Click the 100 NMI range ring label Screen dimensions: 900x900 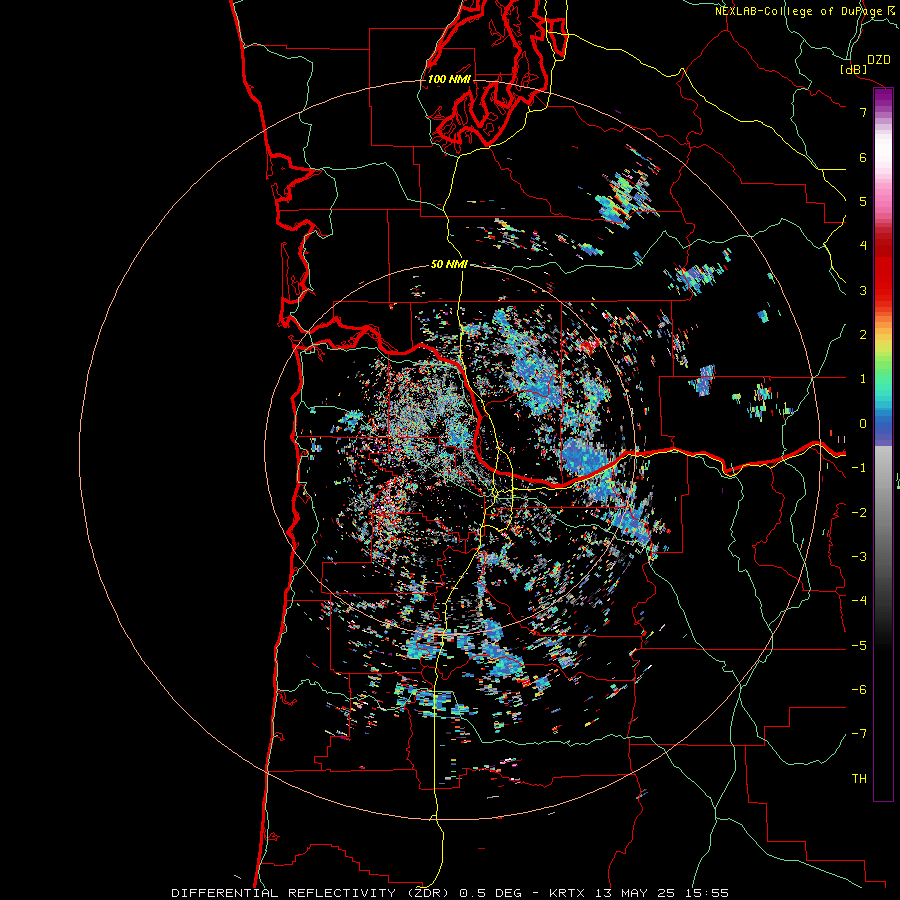pos(449,79)
